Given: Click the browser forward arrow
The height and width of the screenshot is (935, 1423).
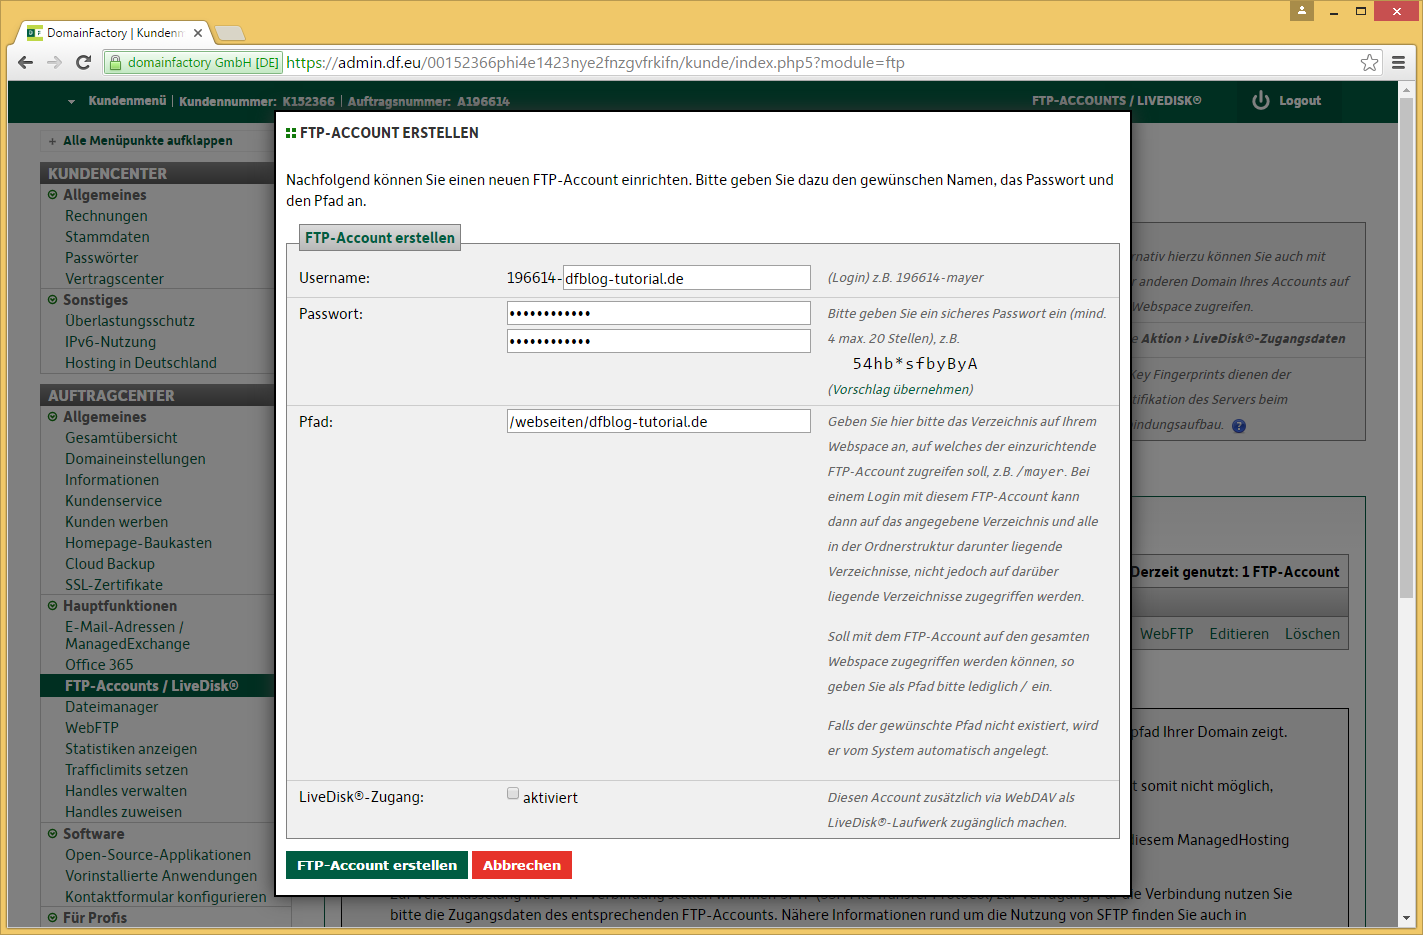Looking at the screenshot, I should [55, 63].
